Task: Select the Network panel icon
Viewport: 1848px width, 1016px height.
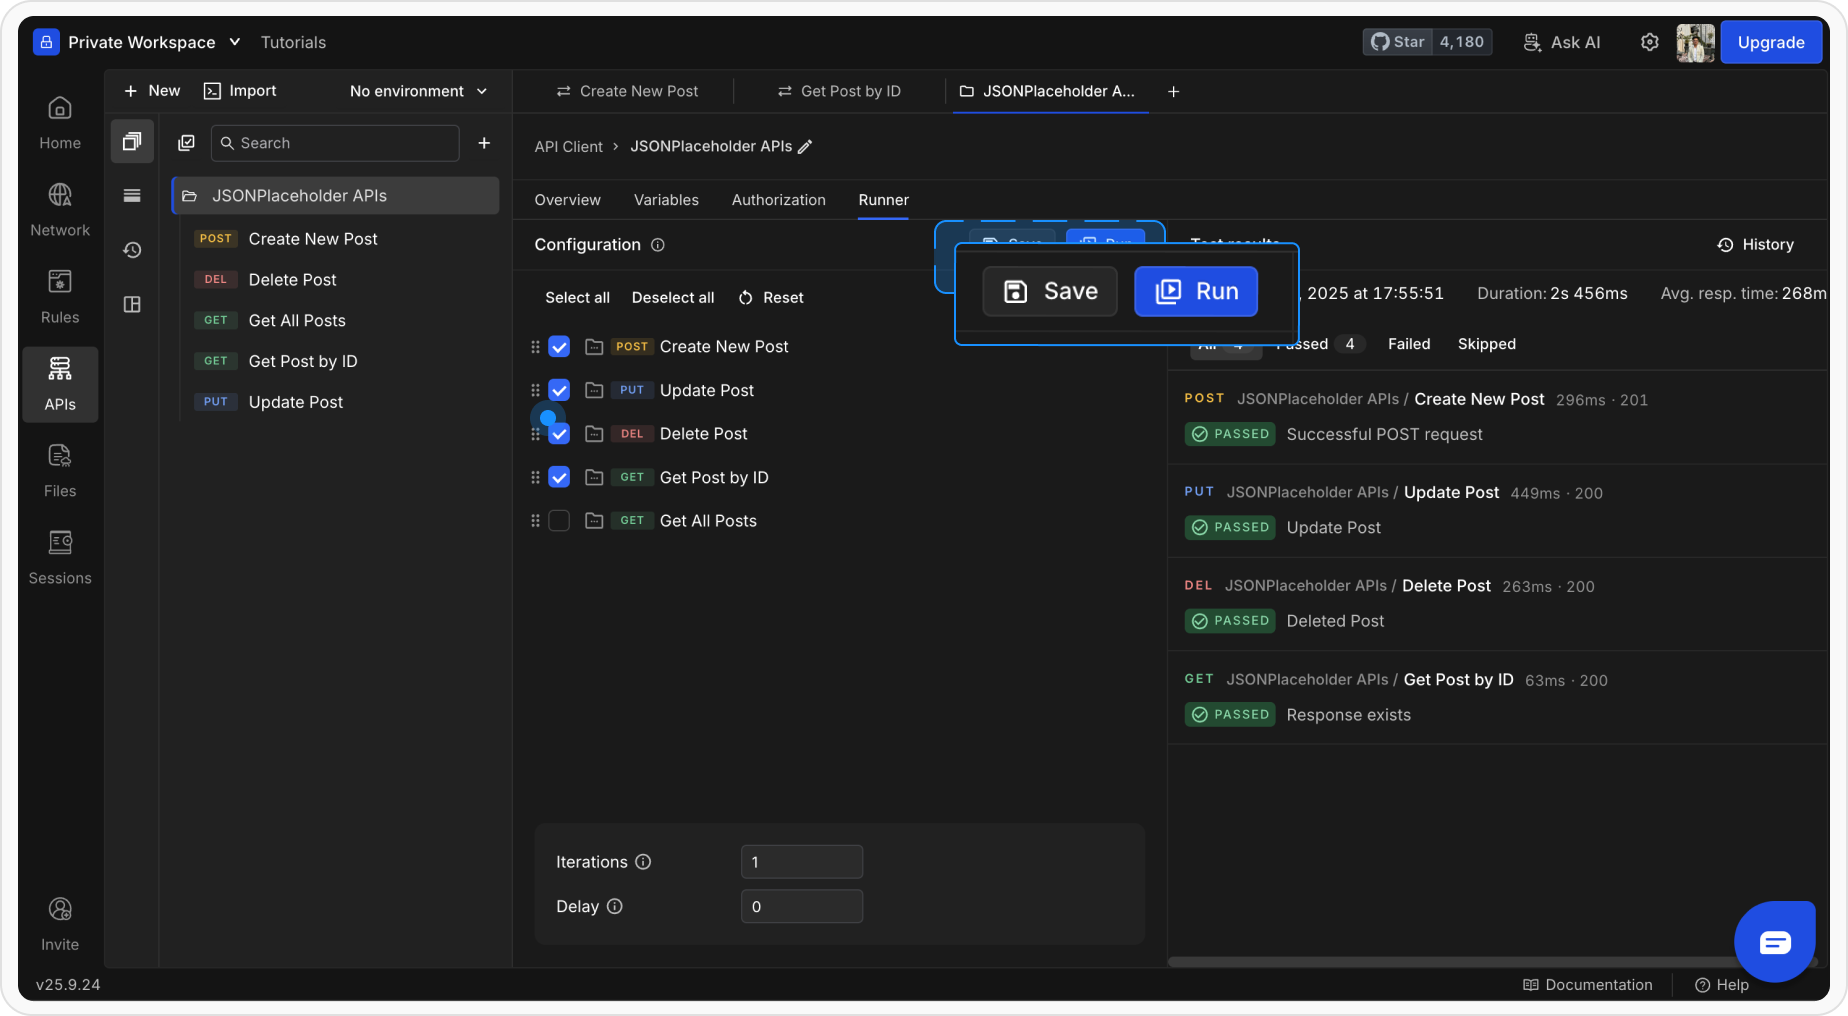Action: pyautogui.click(x=60, y=208)
